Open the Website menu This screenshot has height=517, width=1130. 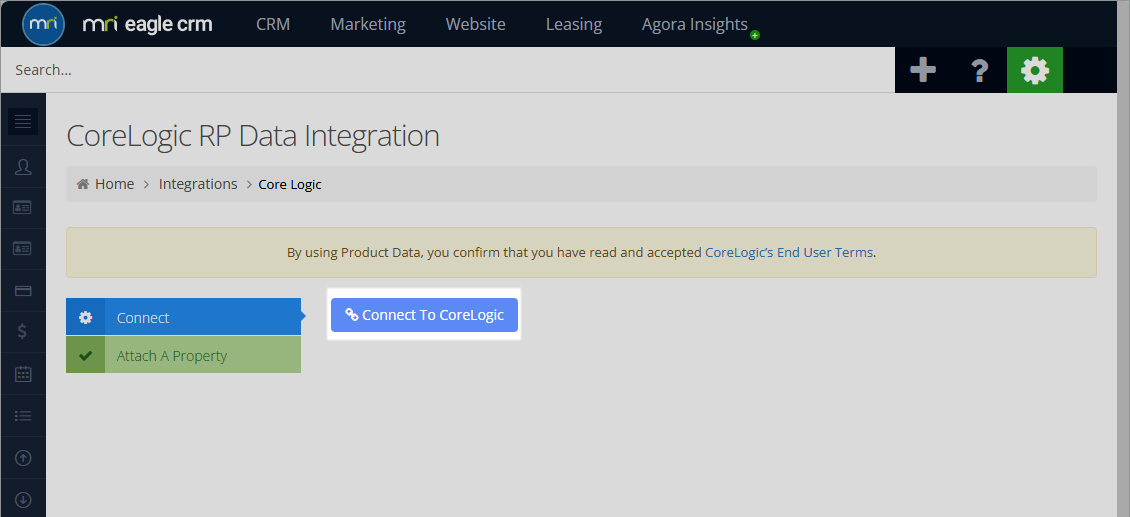click(x=476, y=24)
